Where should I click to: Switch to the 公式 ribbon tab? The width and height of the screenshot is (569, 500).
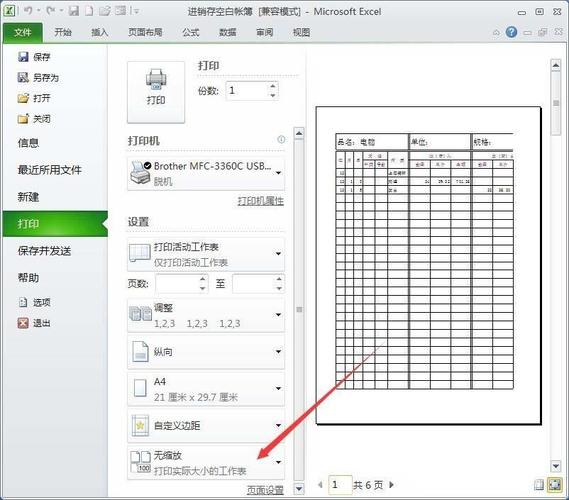[191, 32]
